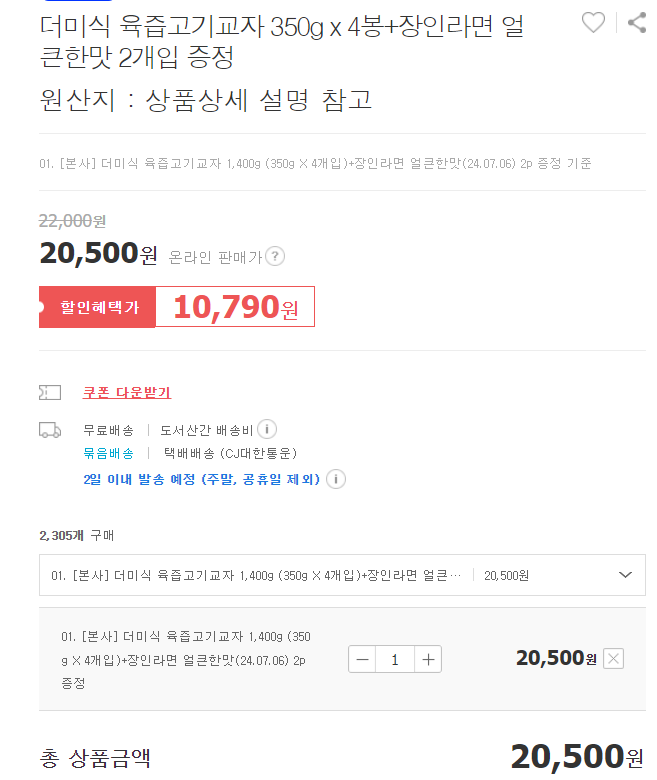Click the 10,790원 discounted price box
The height and width of the screenshot is (780, 657).
tap(235, 307)
